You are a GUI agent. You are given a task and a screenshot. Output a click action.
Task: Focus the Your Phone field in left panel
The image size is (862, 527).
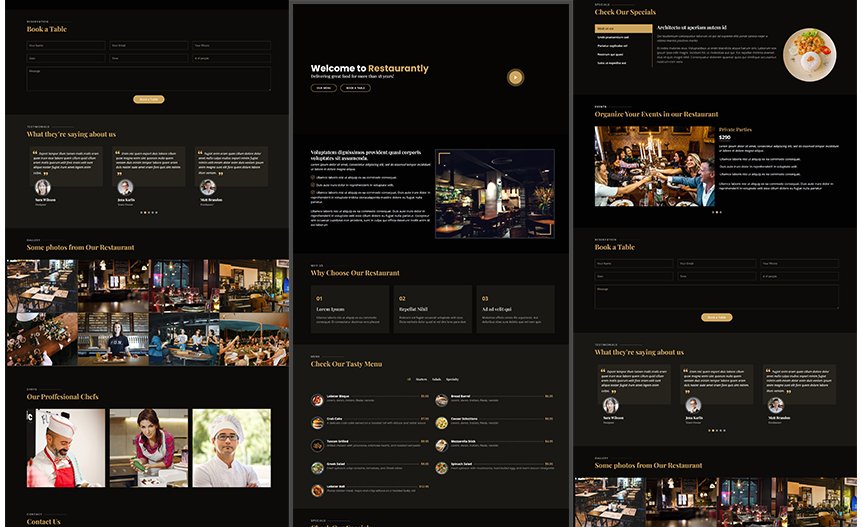(231, 46)
